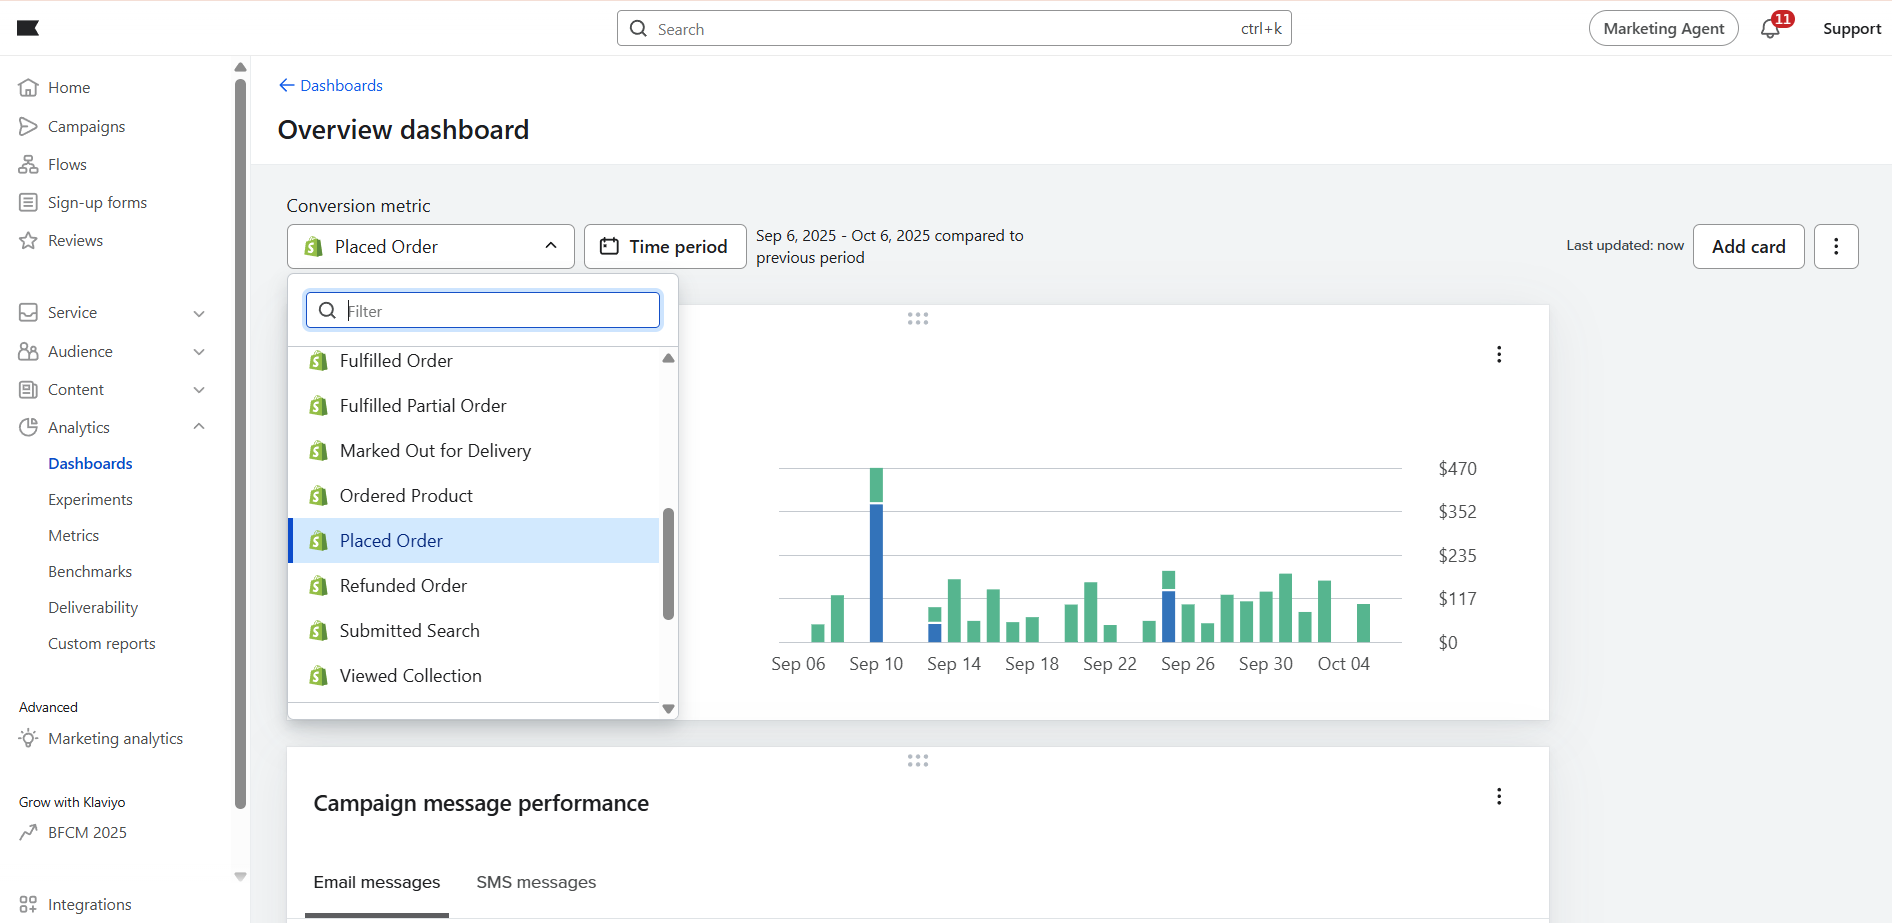Viewport: 1892px width, 923px height.
Task: Expand the Audience sidebar section
Action: (199, 352)
